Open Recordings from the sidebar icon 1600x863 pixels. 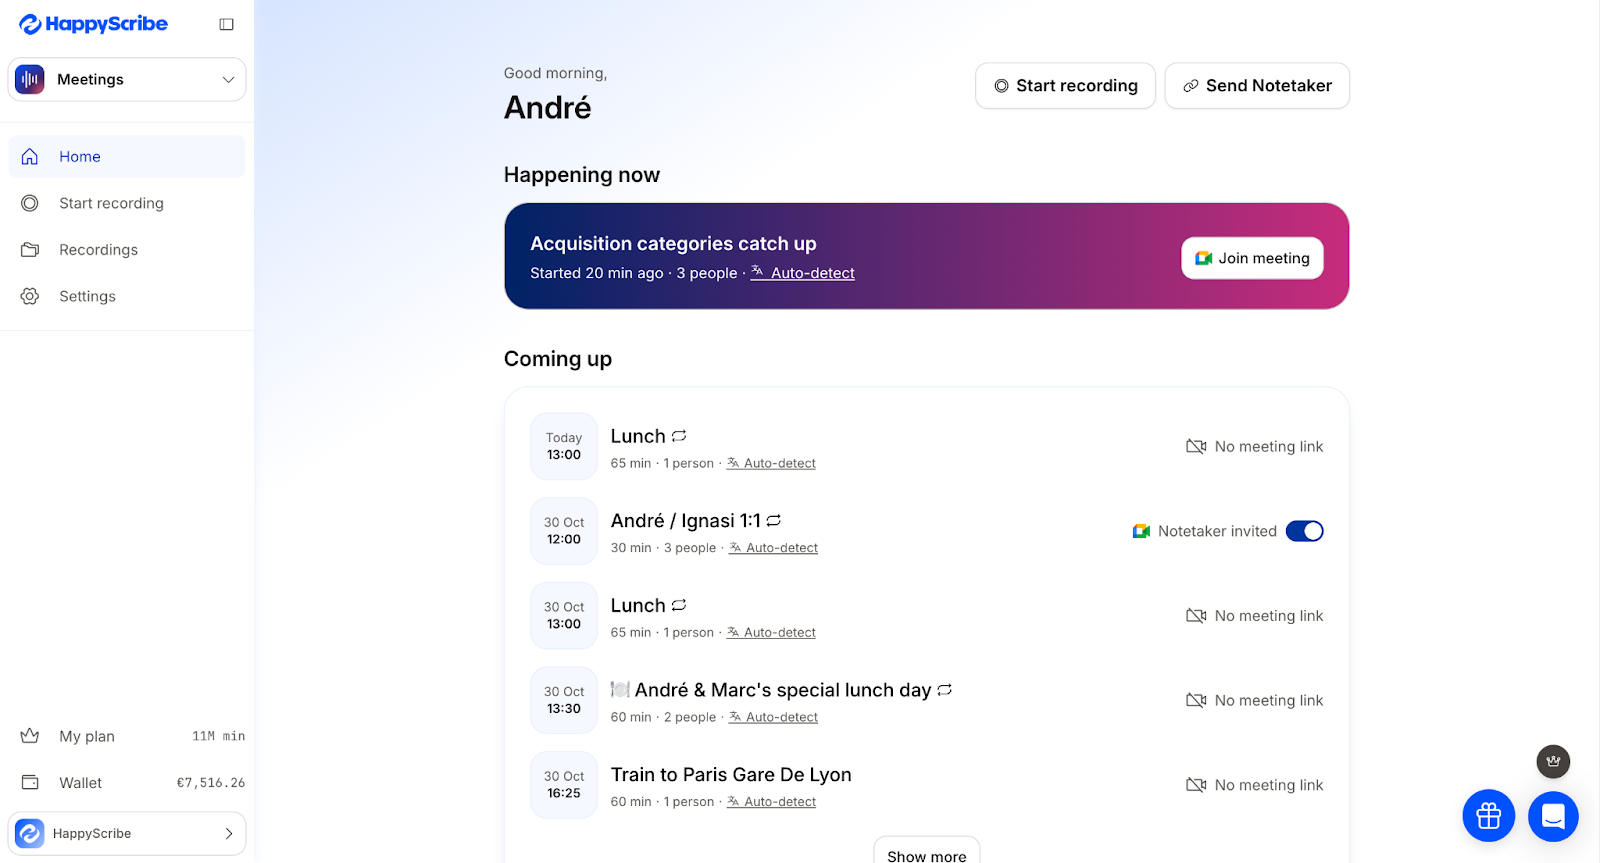[x=31, y=249]
